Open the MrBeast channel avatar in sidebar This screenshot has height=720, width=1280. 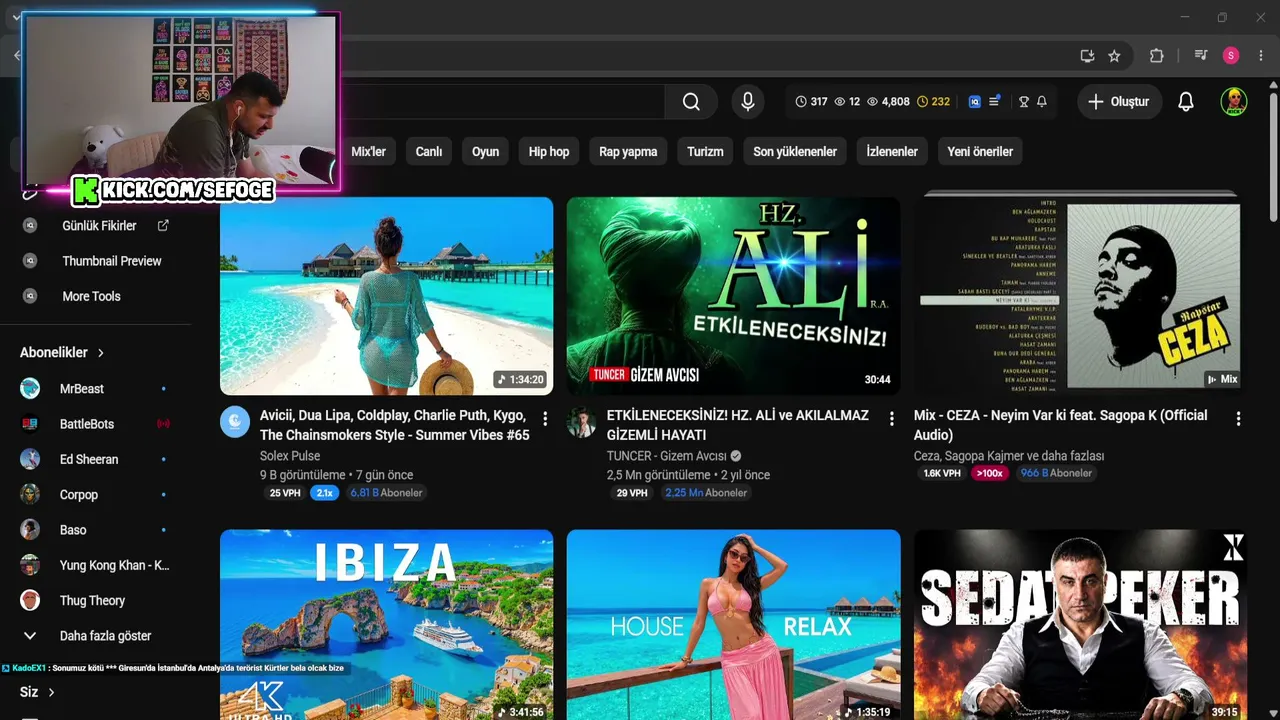(30, 388)
